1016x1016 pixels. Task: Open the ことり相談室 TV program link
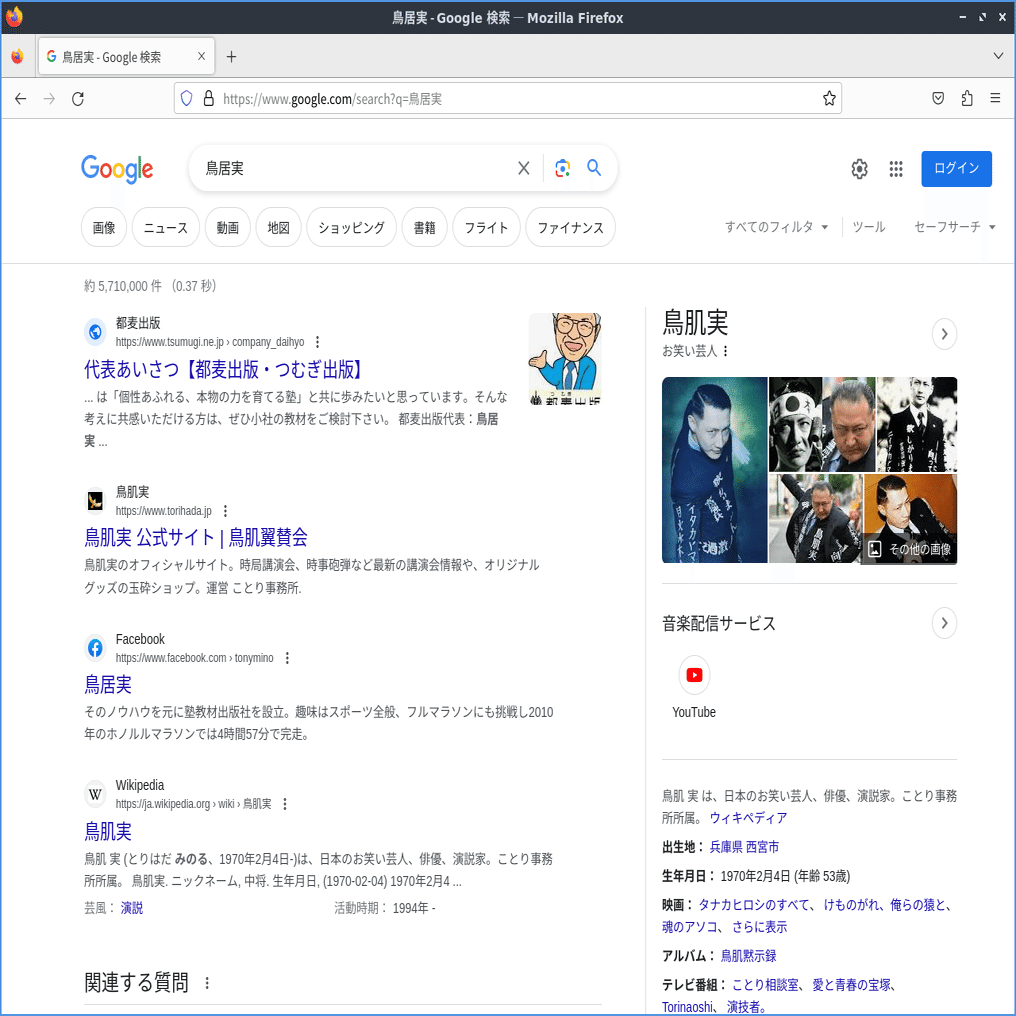[x=765, y=985]
